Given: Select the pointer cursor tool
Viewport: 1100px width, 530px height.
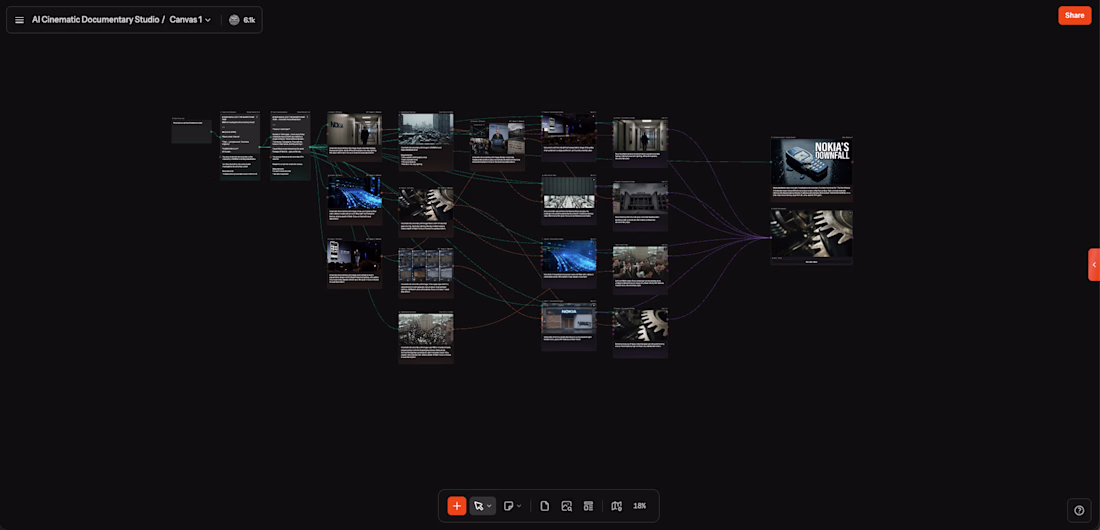Looking at the screenshot, I should pos(478,505).
